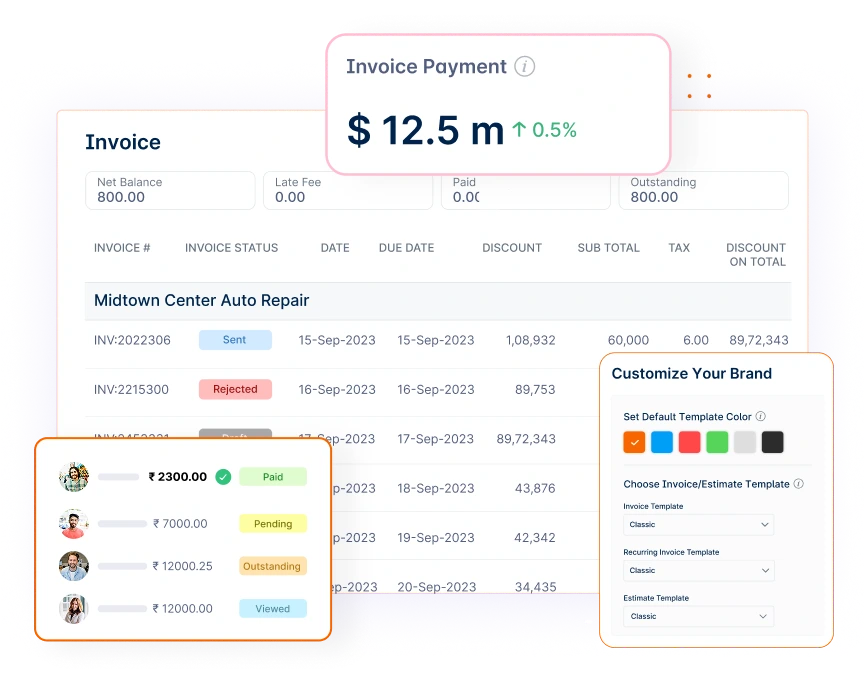The height and width of the screenshot is (677, 865).
Task: Open the avatar next to ₹ 12000.25
Action: coord(74,566)
